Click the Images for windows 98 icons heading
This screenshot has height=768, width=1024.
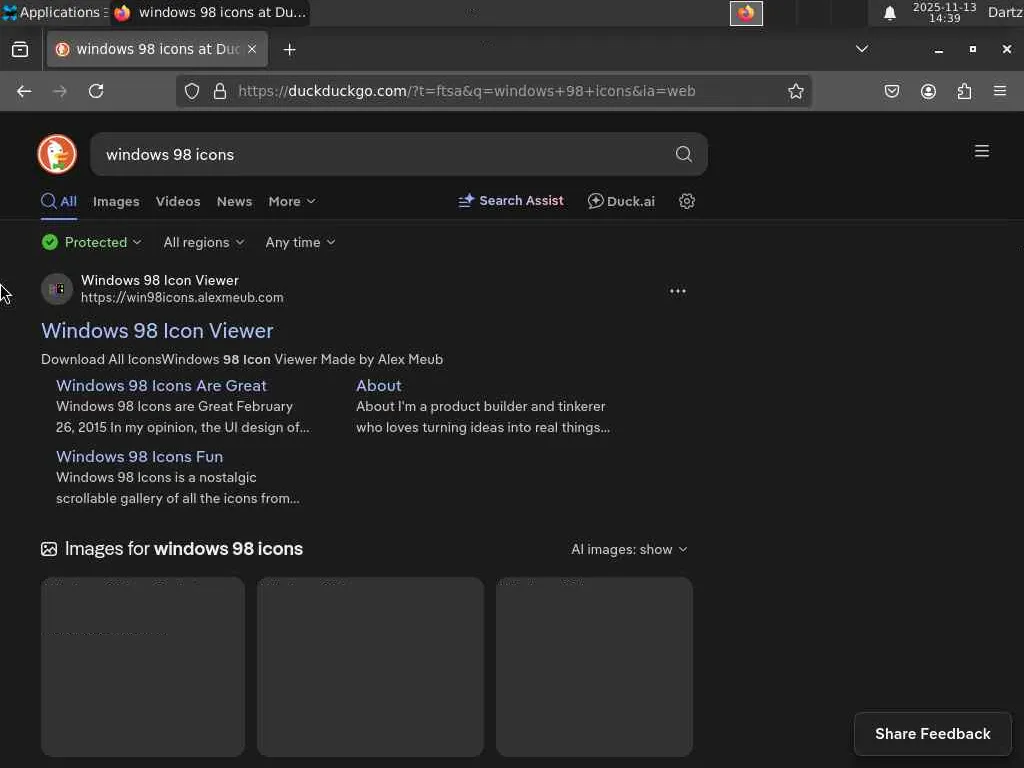point(184,549)
